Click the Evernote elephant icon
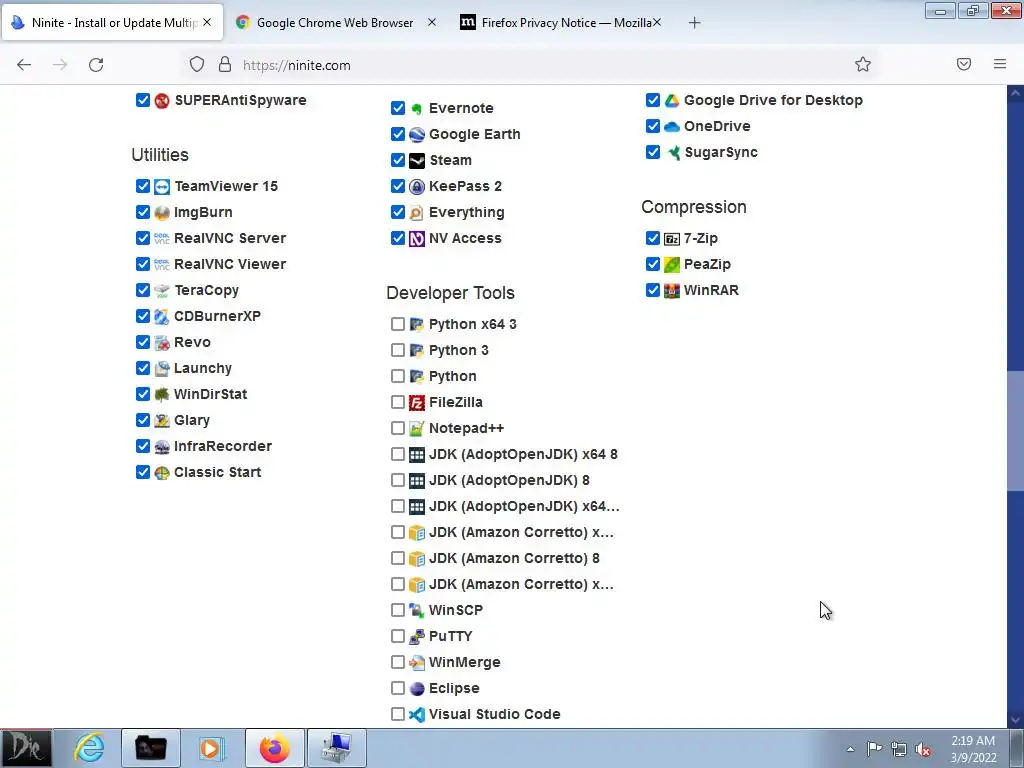 pos(417,108)
